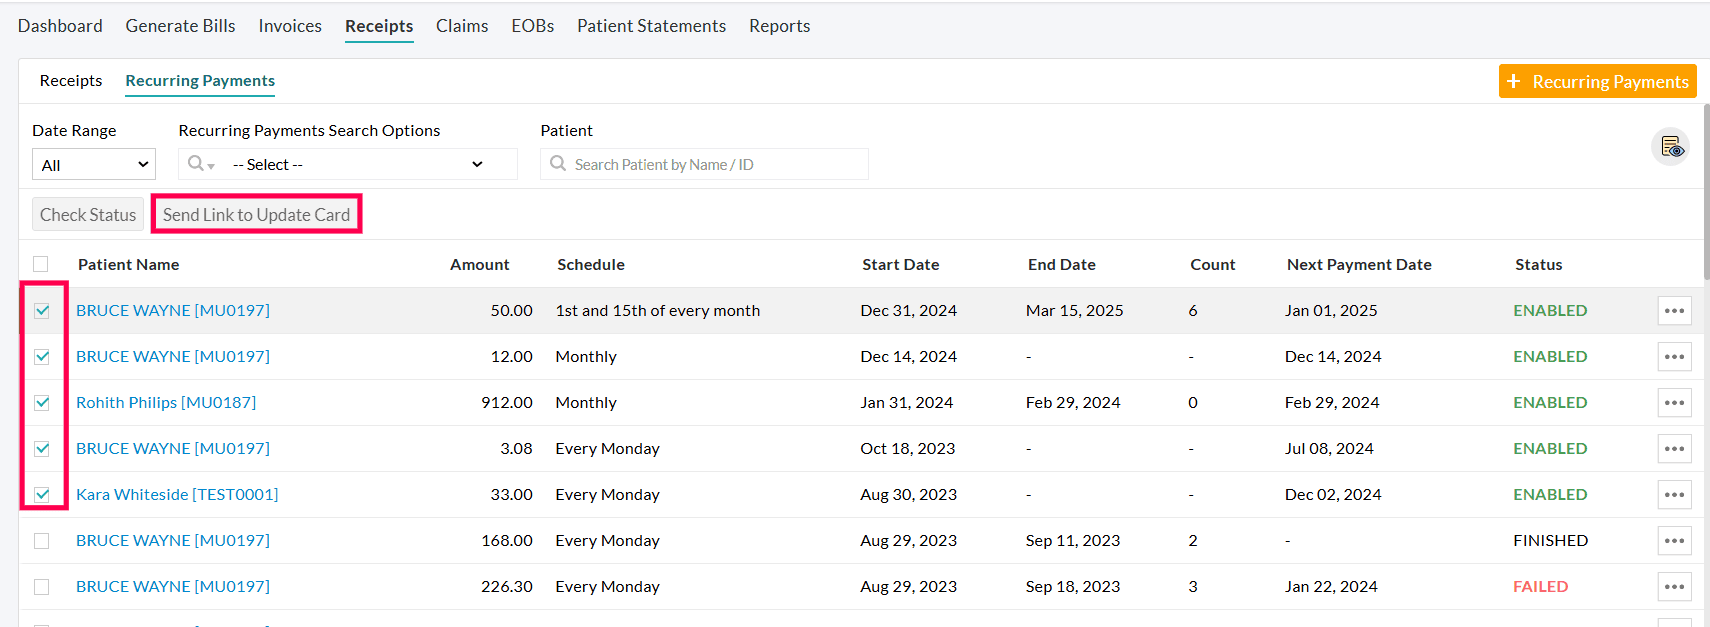Image resolution: width=1710 pixels, height=627 pixels.
Task: Open actions menu for Rohith Philips row
Action: pos(1674,403)
